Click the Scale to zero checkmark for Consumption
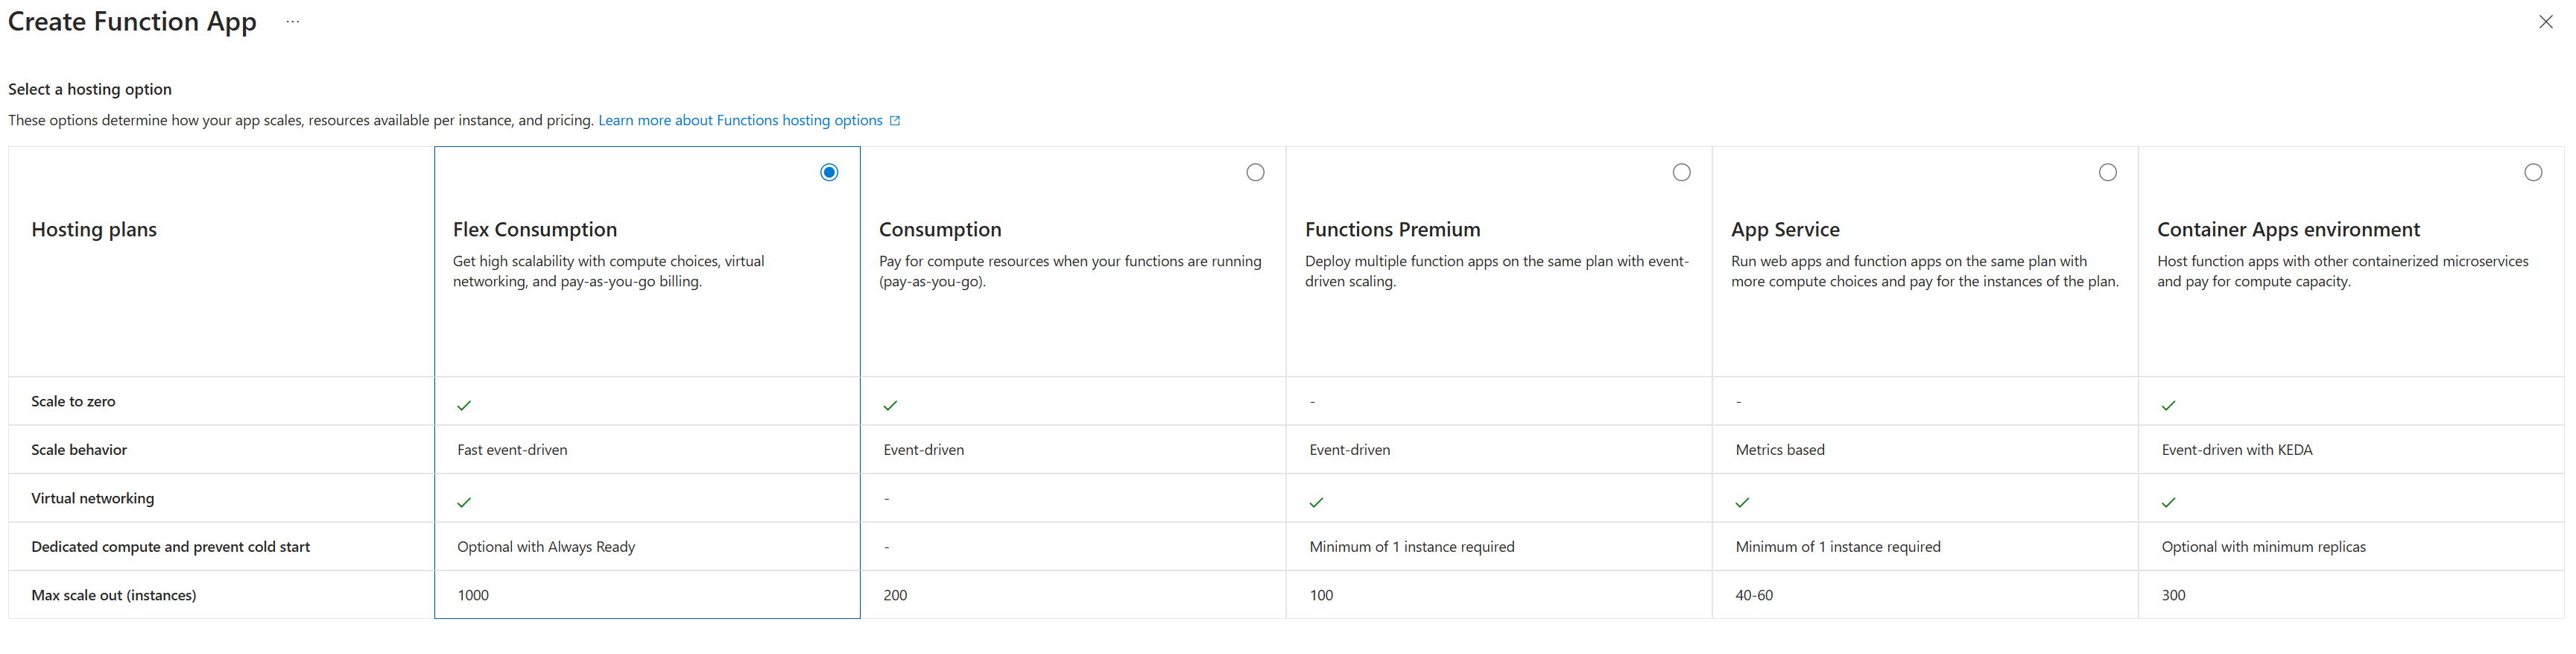 890,405
